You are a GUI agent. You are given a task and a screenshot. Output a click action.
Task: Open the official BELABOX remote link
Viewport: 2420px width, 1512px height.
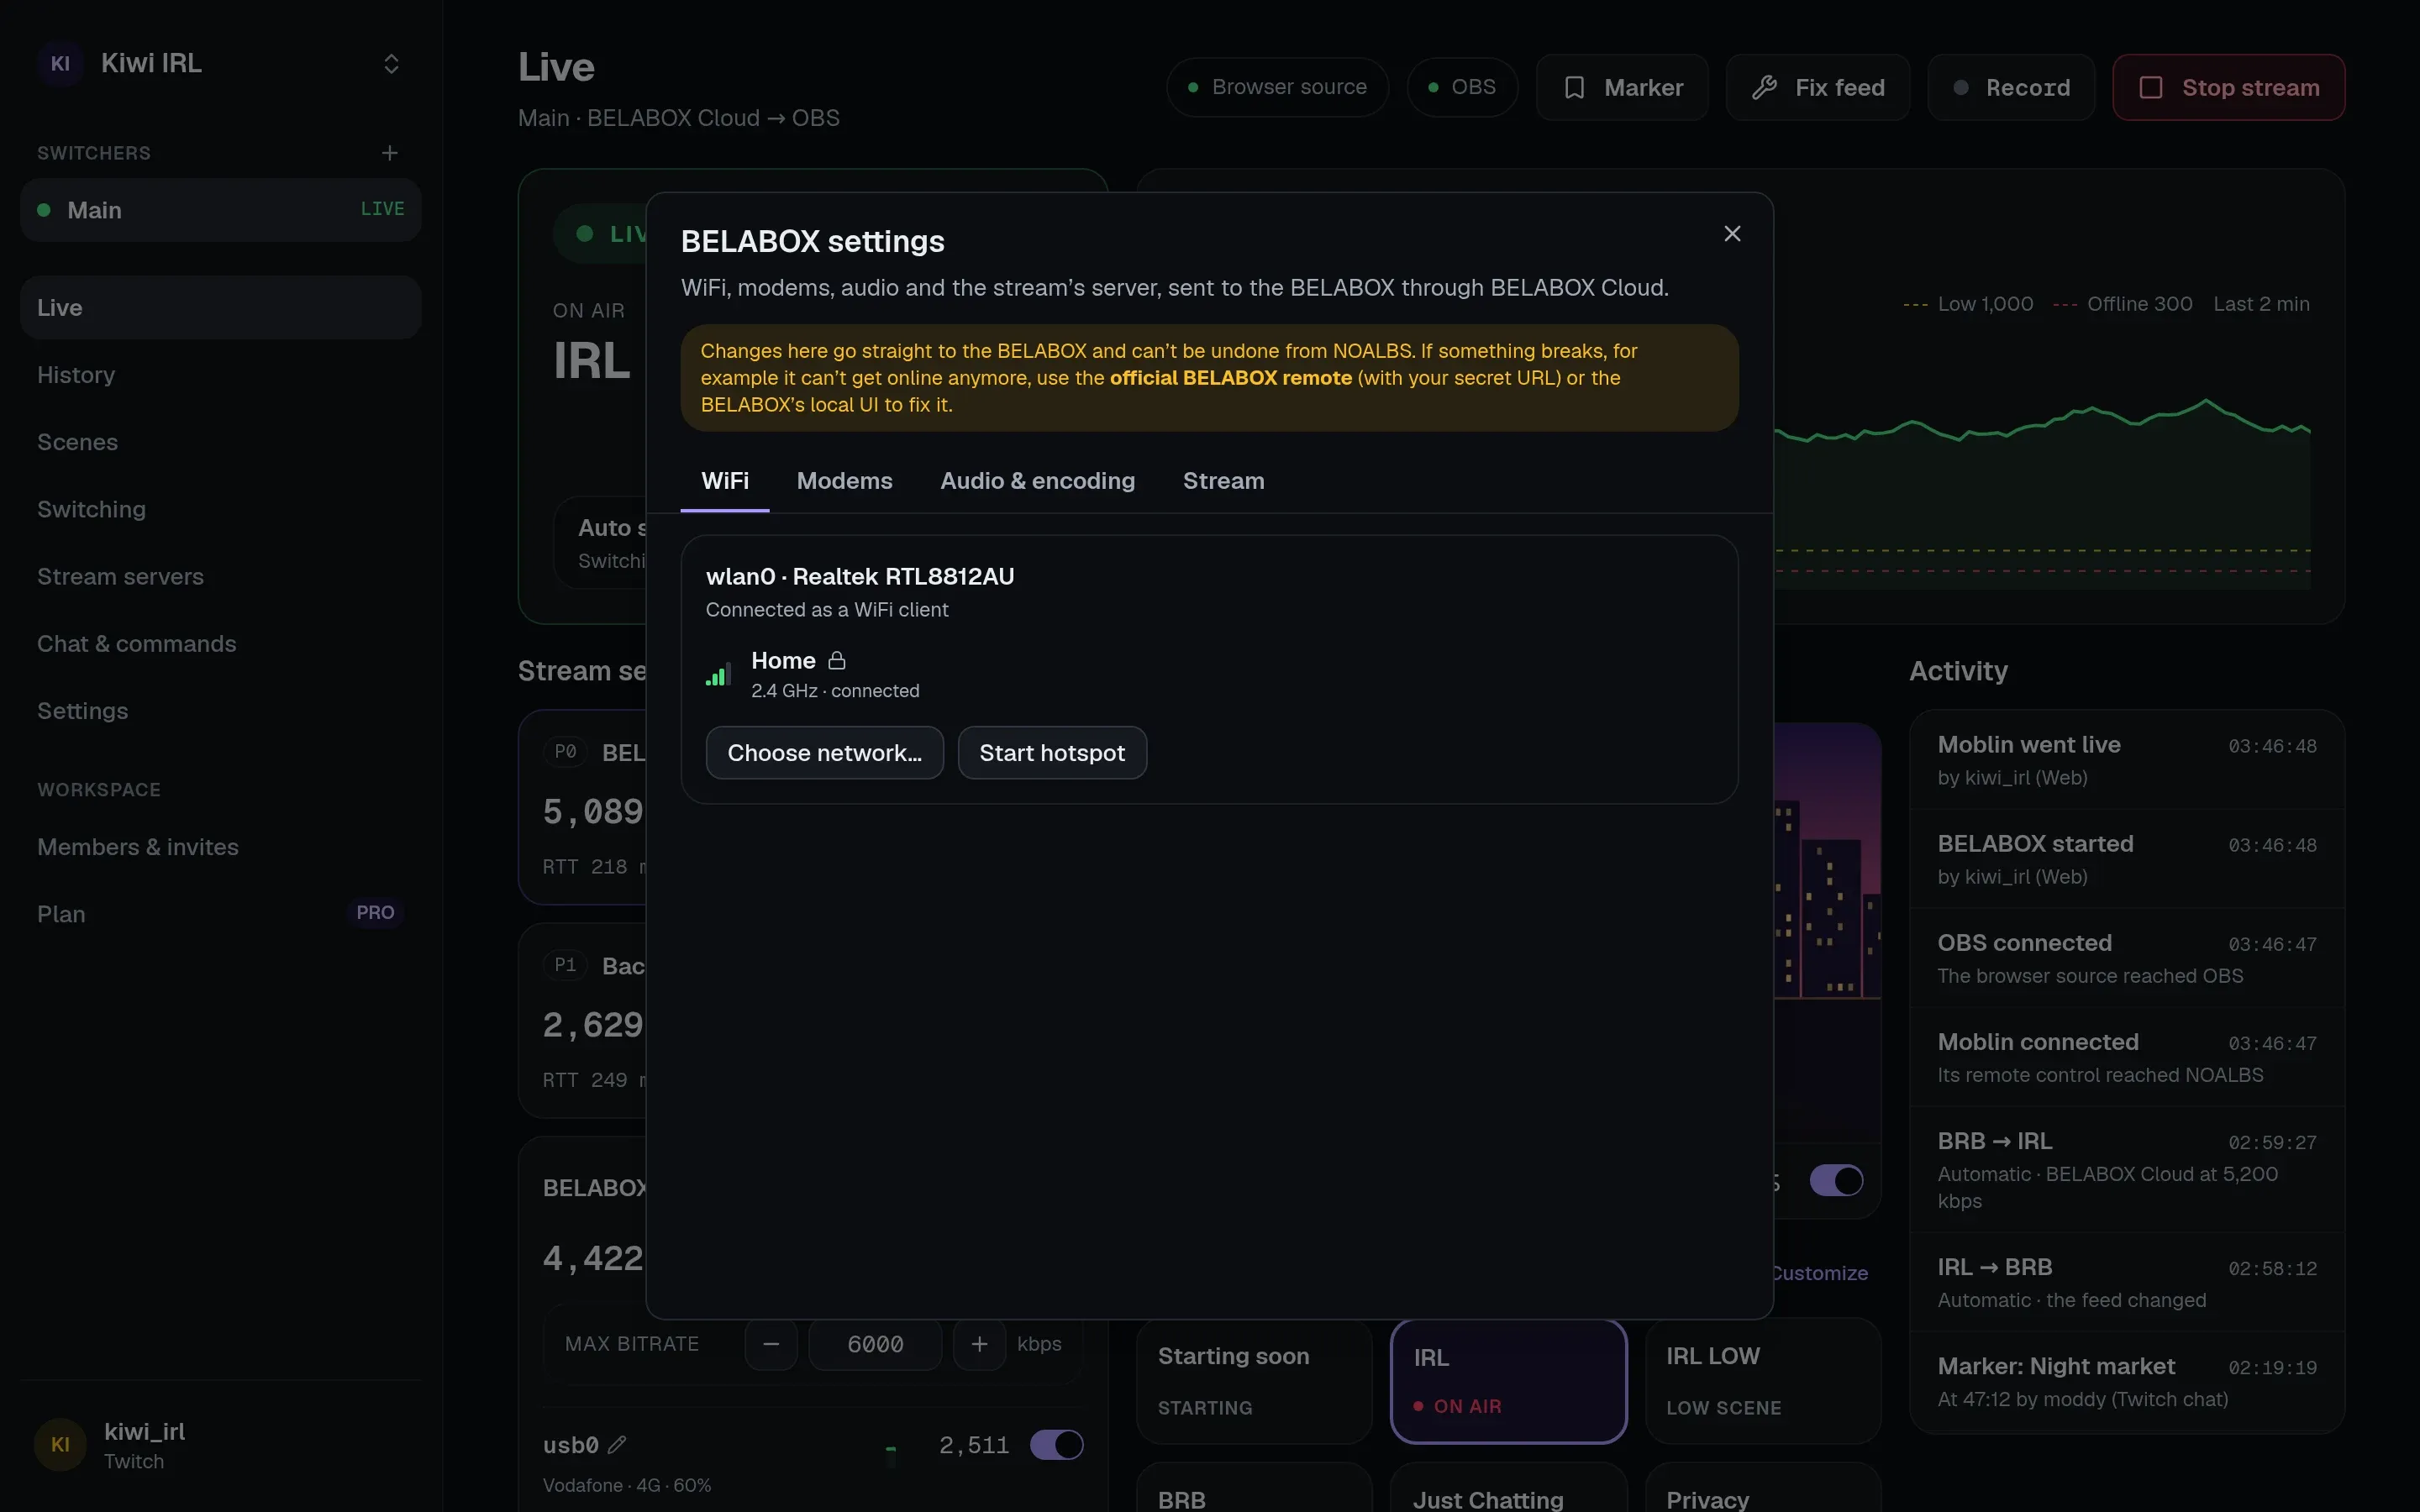(x=1230, y=378)
